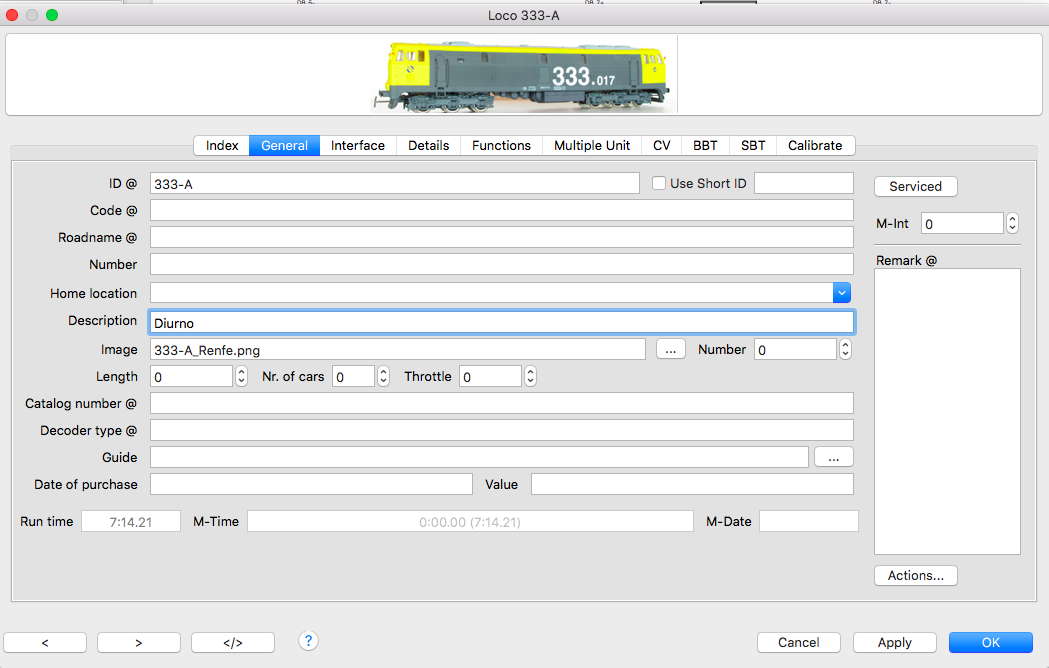The height and width of the screenshot is (668, 1049).
Task: Click the Remark text area
Action: (947, 412)
